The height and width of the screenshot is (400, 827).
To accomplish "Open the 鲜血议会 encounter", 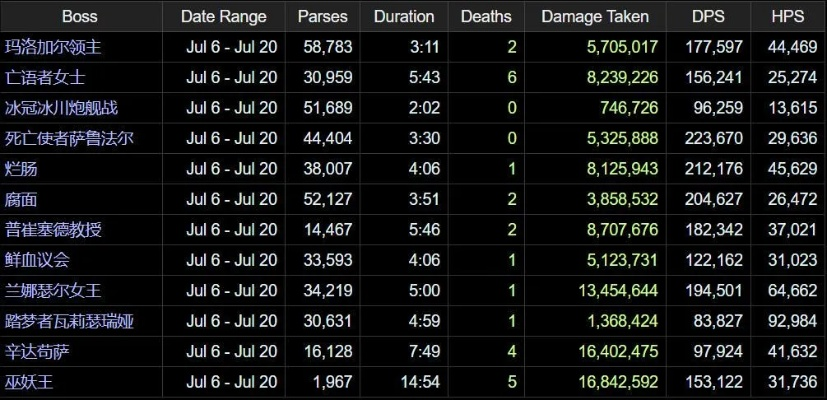I will click(37, 260).
